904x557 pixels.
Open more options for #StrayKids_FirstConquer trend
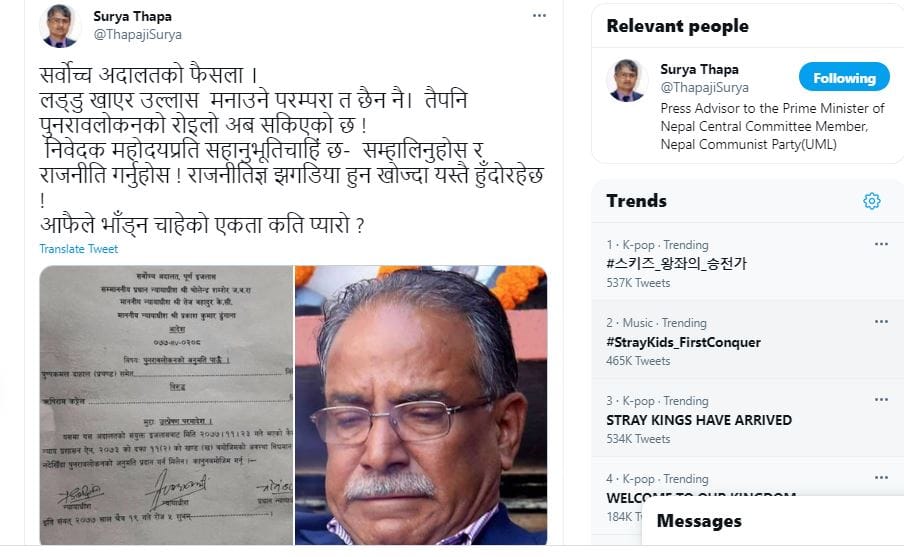point(881,322)
